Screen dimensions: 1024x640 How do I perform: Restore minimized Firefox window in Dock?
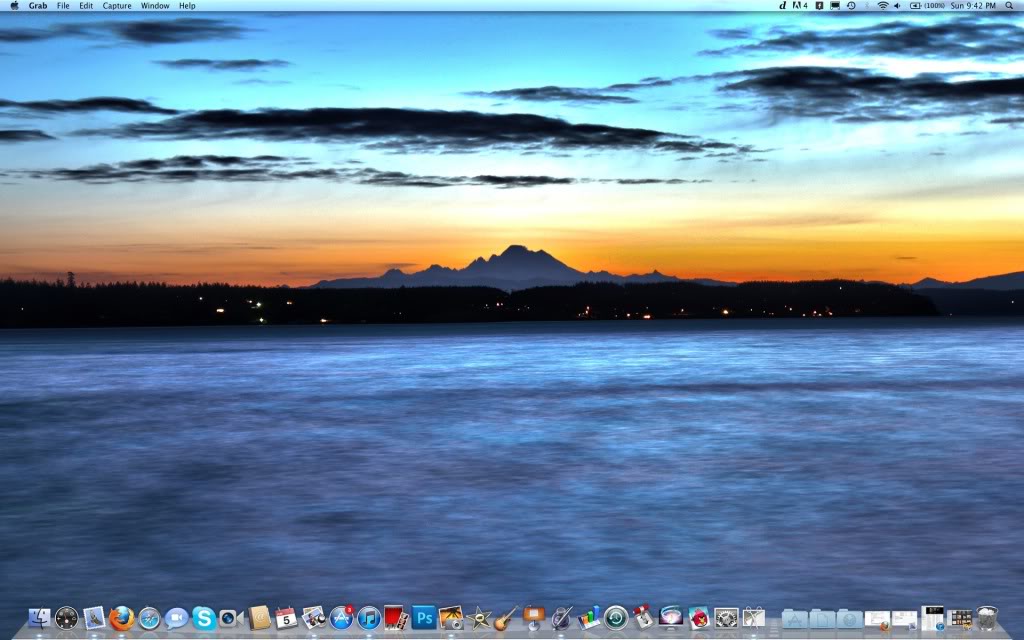[x=877, y=620]
